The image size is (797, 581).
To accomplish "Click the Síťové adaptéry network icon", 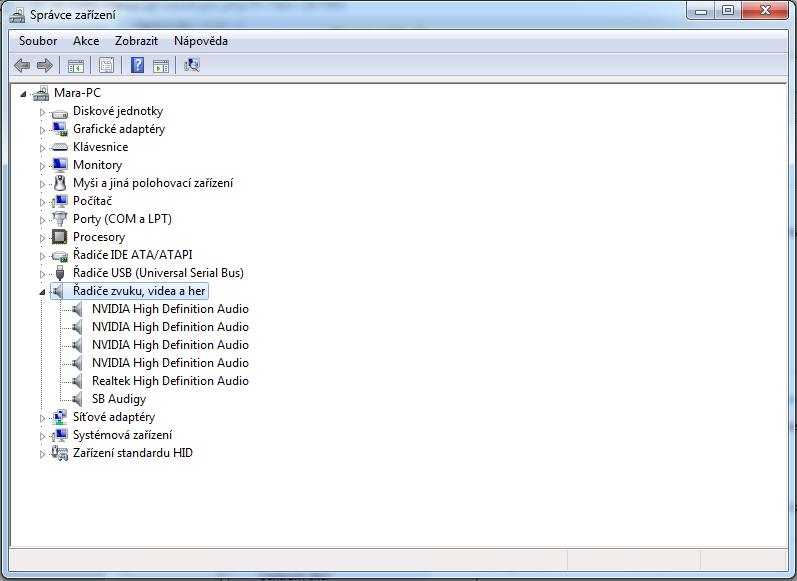I will pyautogui.click(x=59, y=417).
